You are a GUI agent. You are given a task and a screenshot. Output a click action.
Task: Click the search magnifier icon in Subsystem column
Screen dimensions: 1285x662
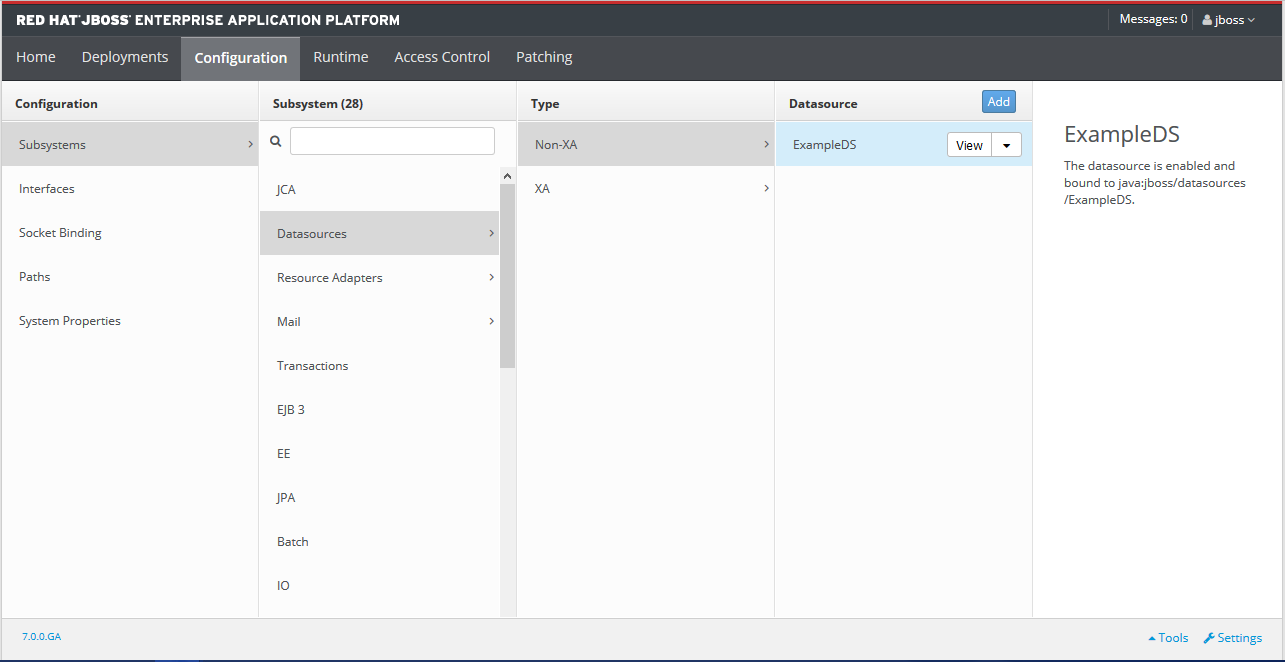tap(276, 142)
